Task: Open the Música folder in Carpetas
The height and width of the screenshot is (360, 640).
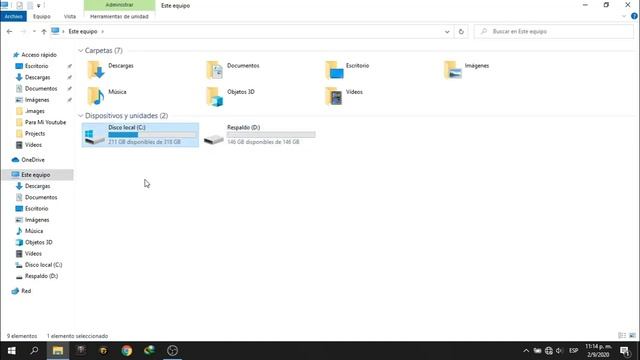Action: pos(107,96)
